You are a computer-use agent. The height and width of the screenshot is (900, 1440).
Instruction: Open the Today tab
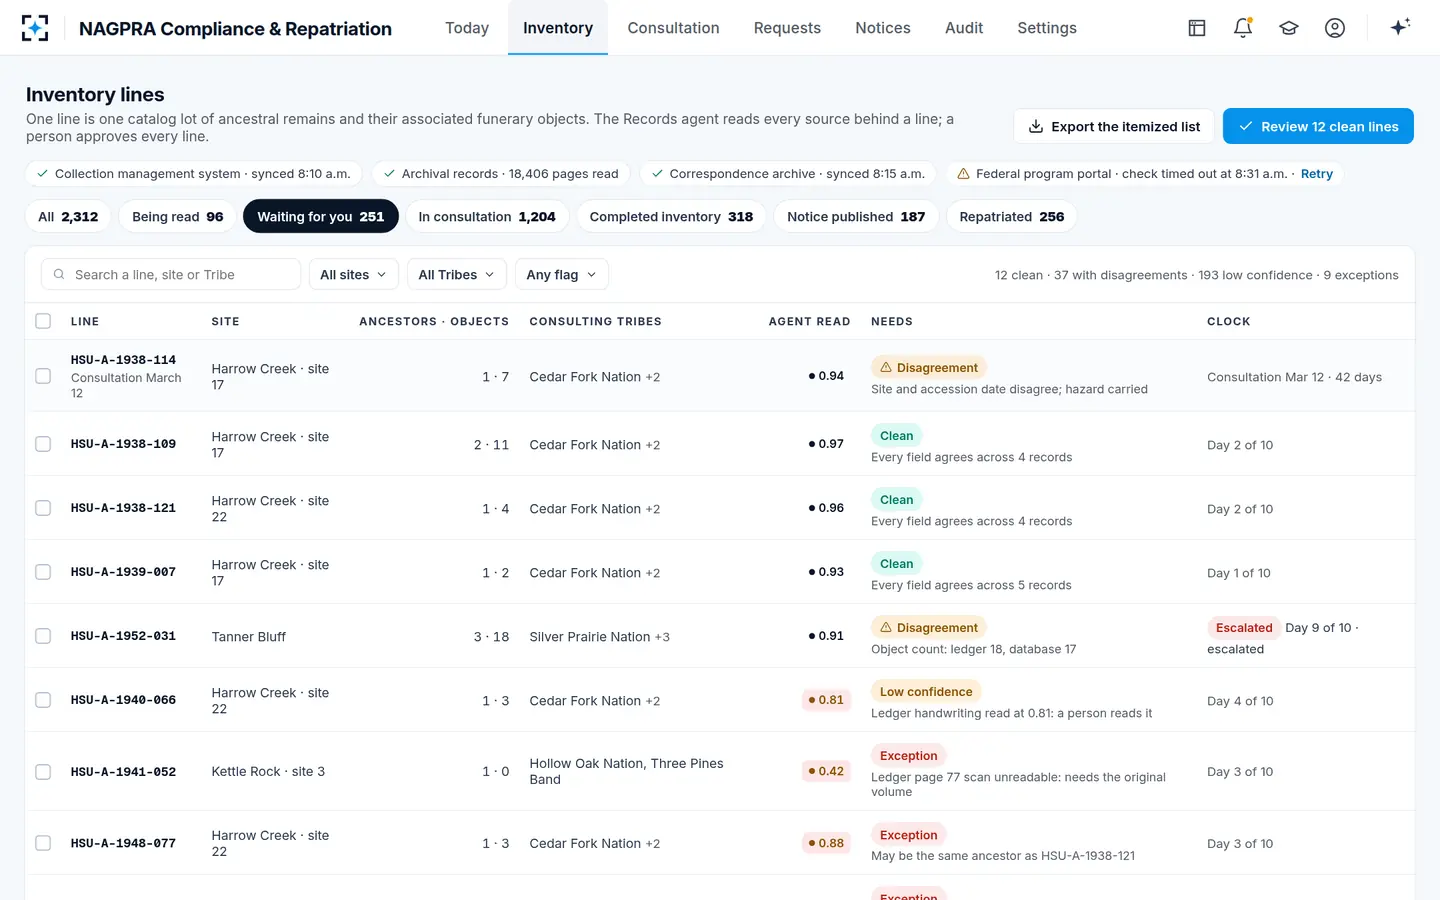pos(467,28)
